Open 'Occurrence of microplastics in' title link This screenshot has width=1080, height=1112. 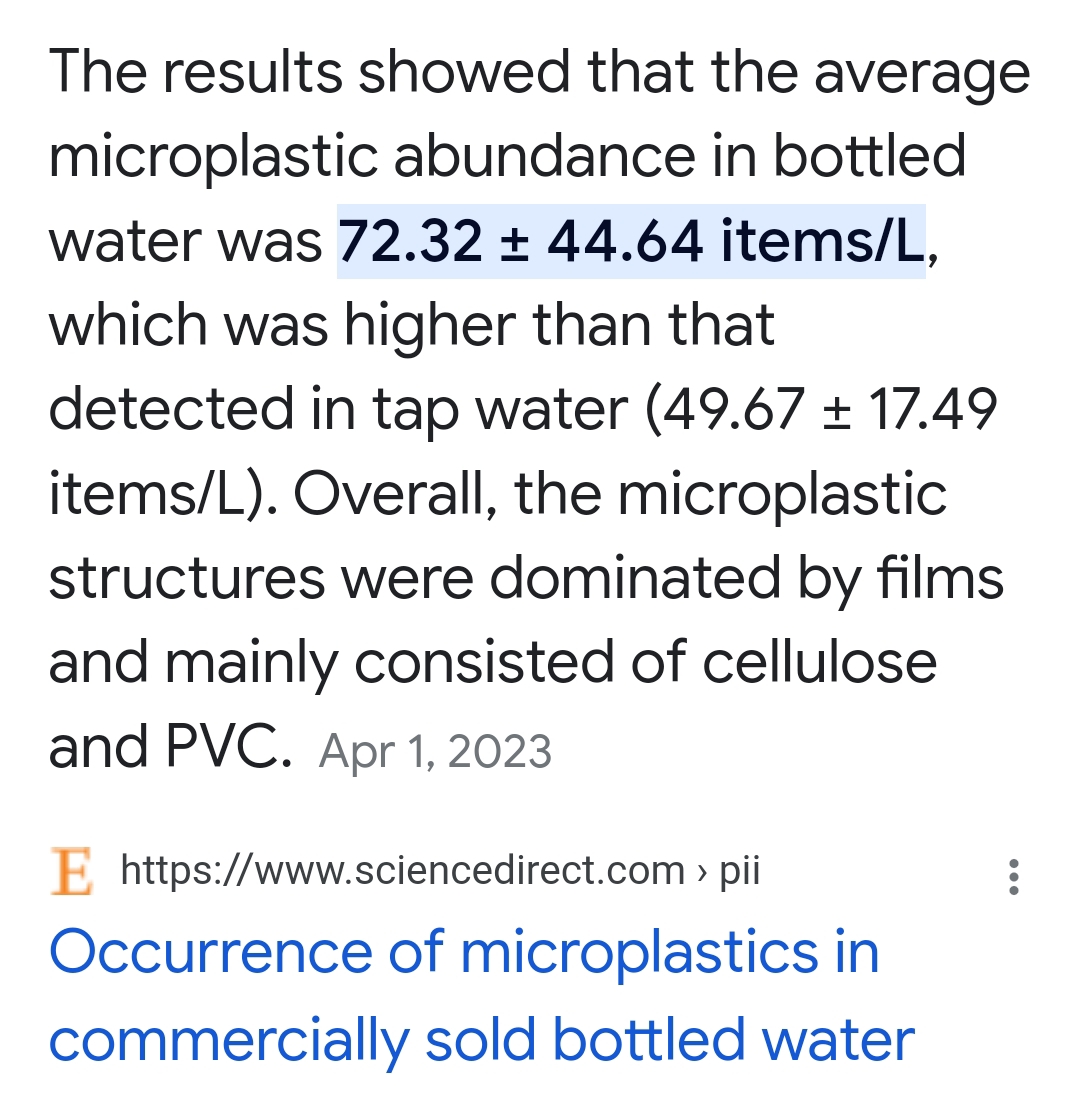464,951
